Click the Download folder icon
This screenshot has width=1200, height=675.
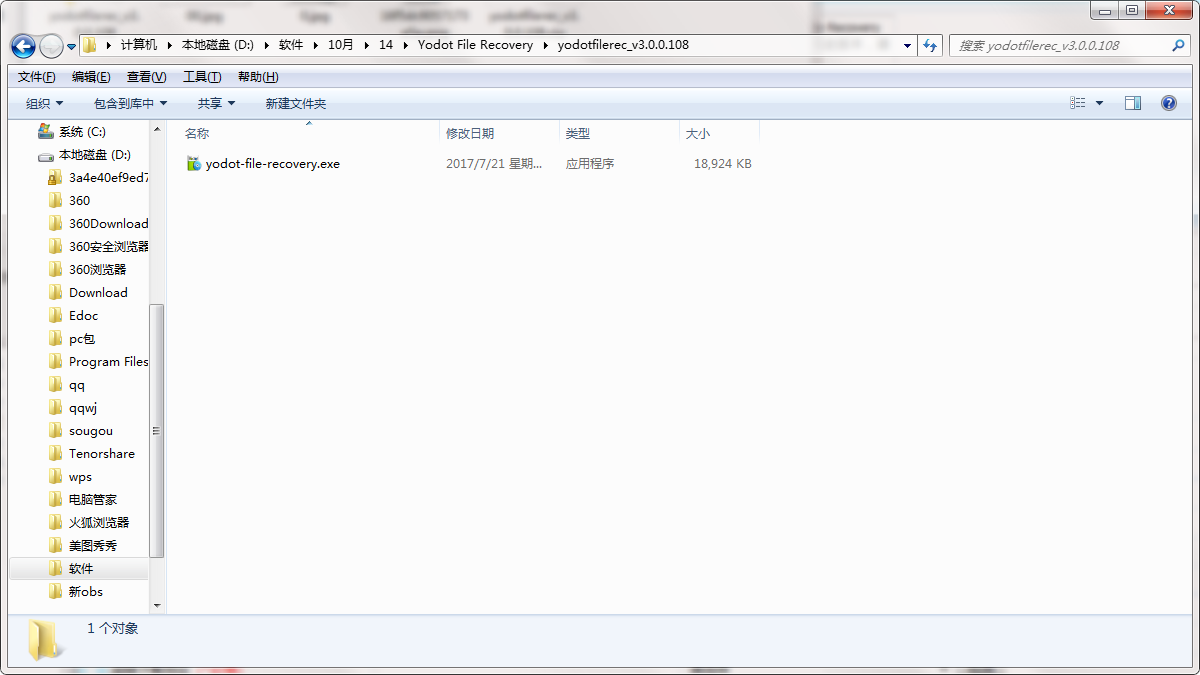coord(56,292)
